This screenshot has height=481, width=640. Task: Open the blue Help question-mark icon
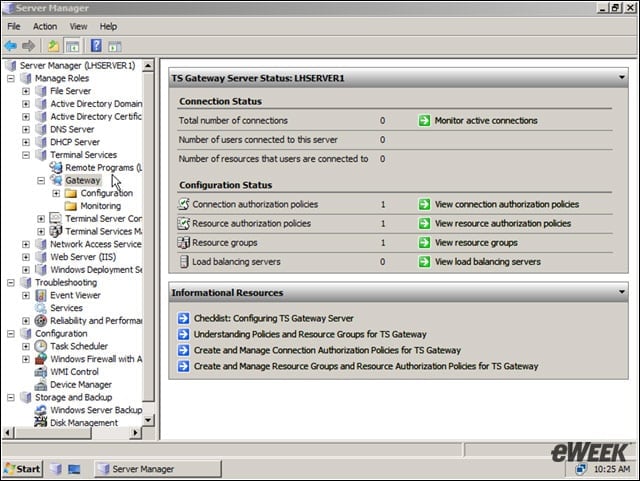[96, 45]
